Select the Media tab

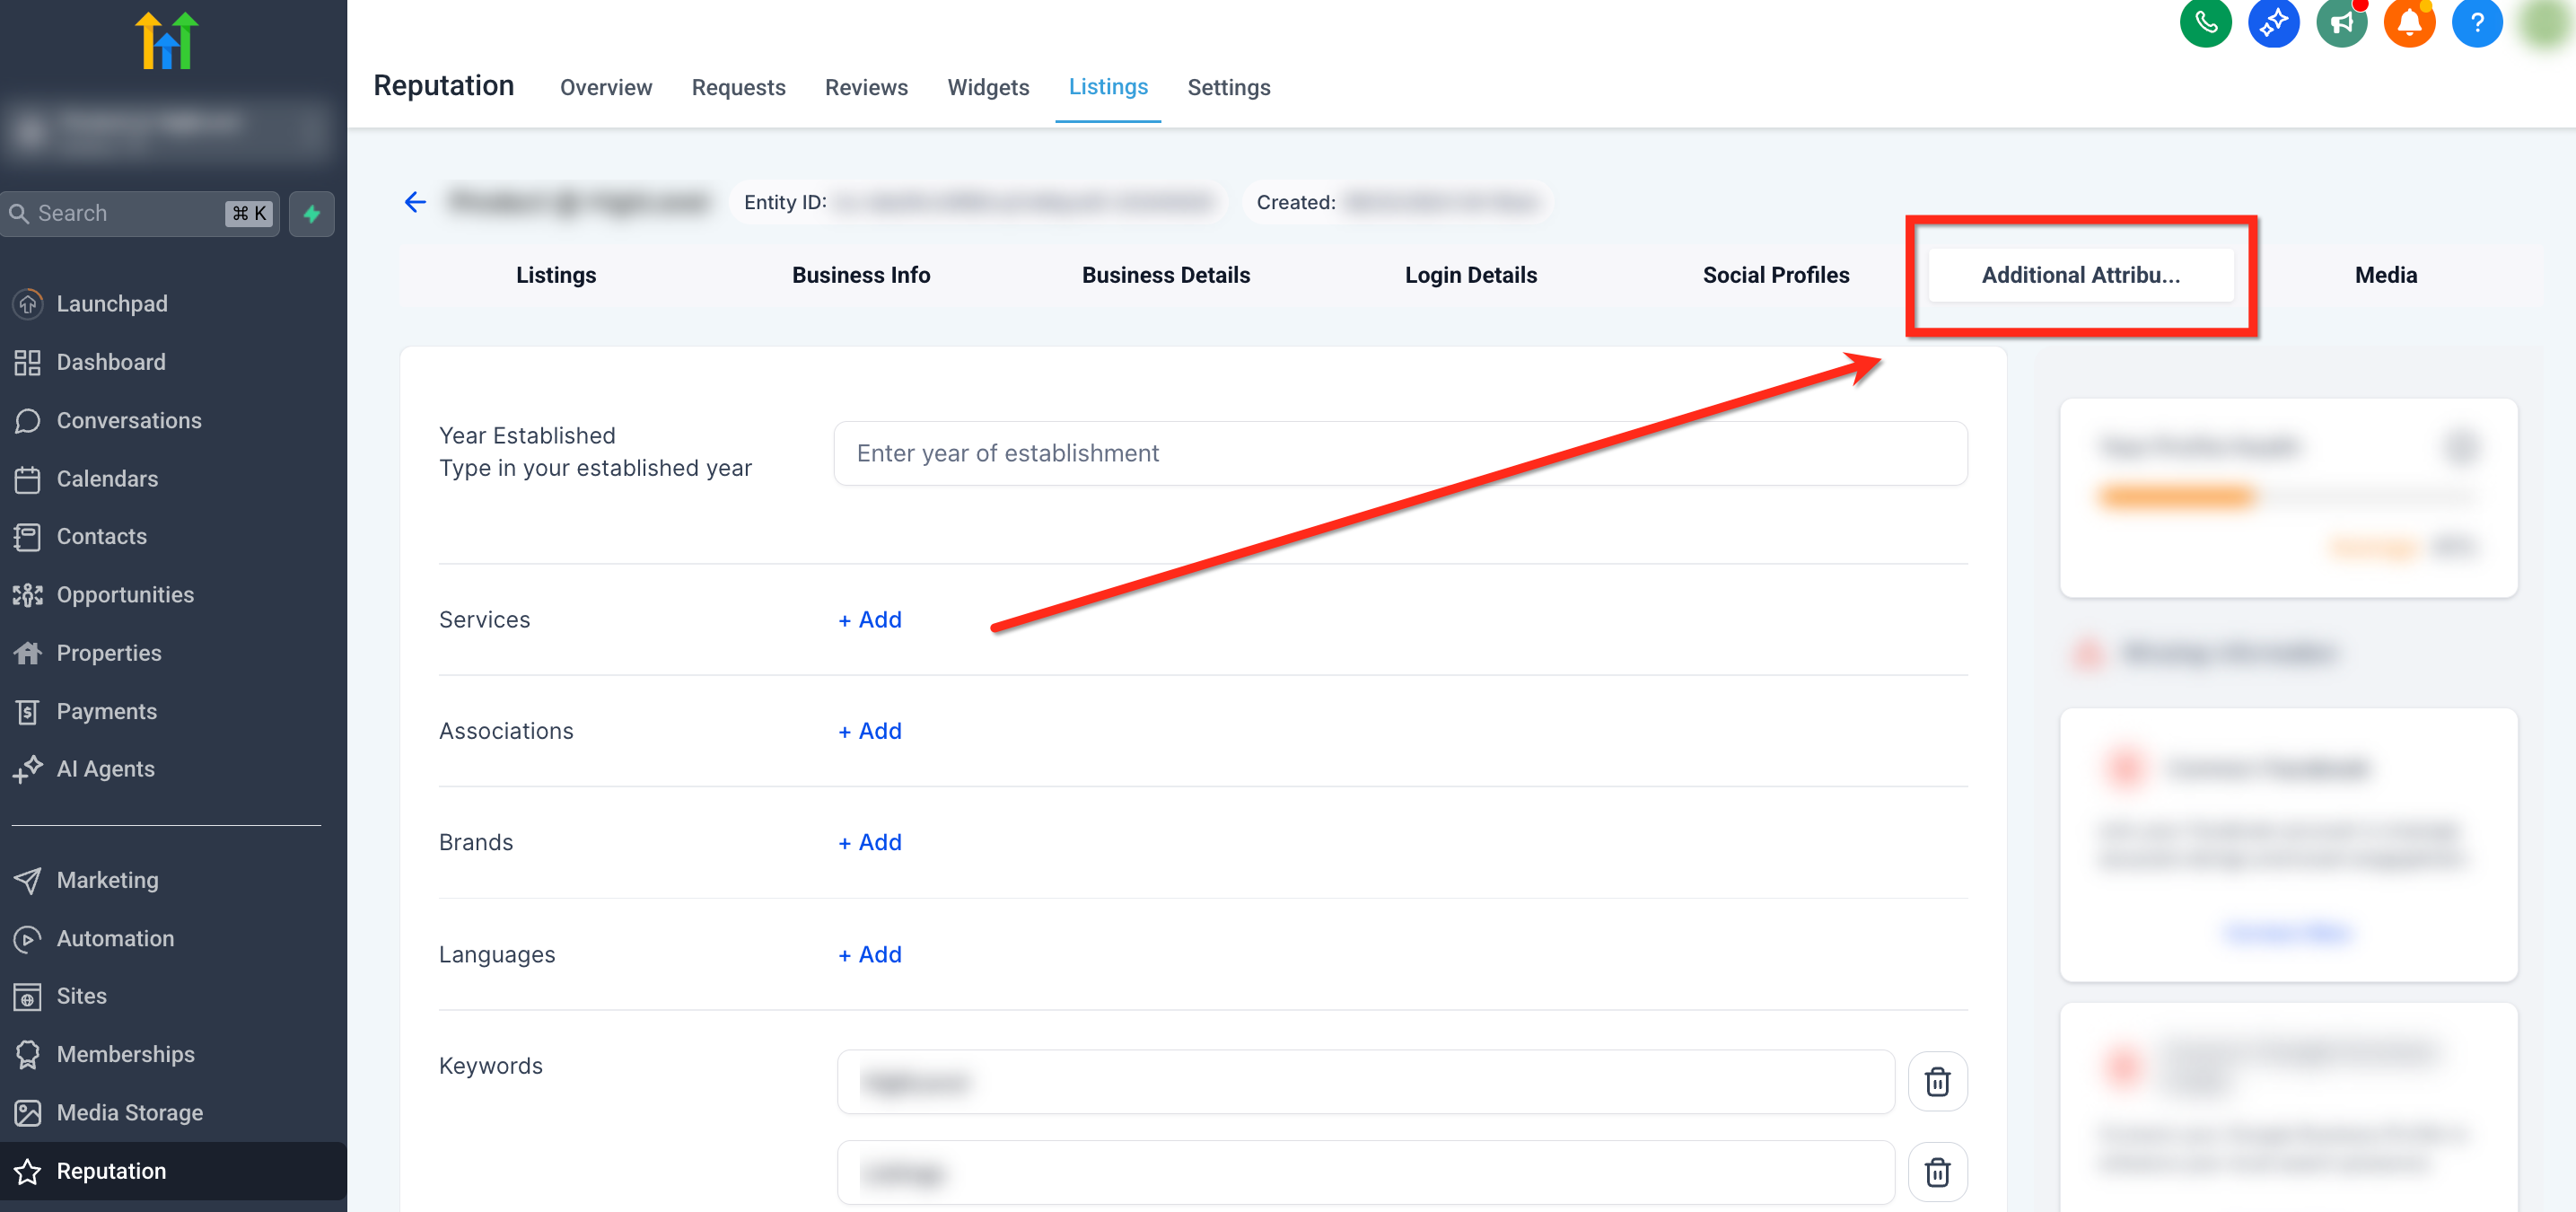2385,275
